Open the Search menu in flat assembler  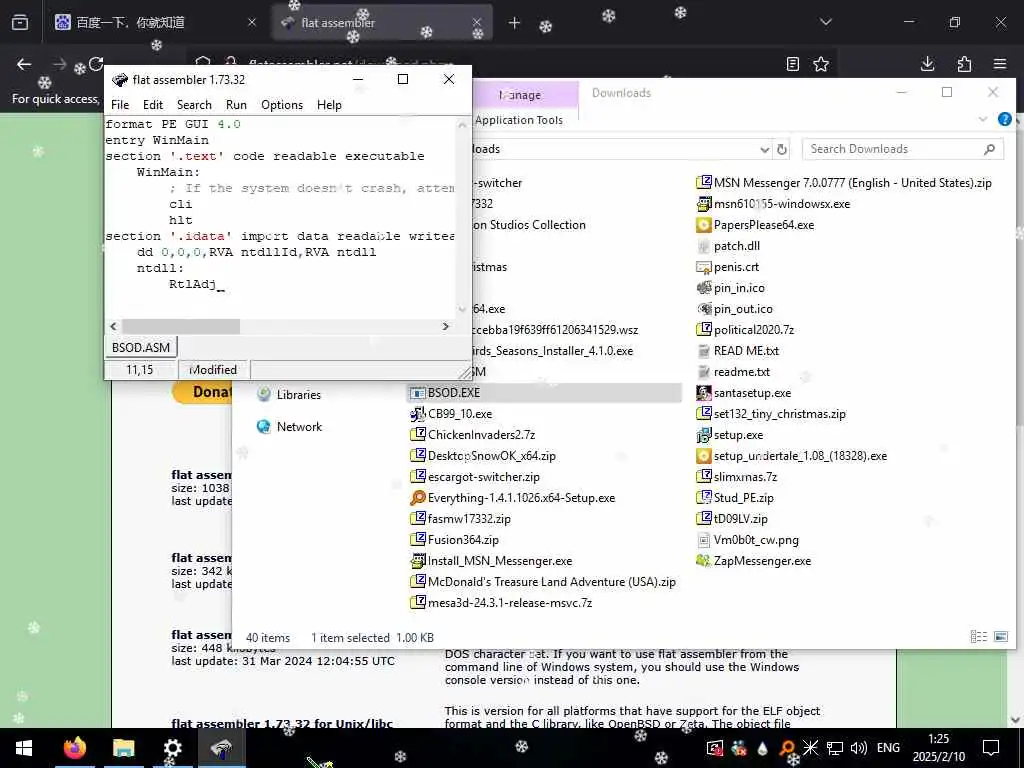[194, 104]
